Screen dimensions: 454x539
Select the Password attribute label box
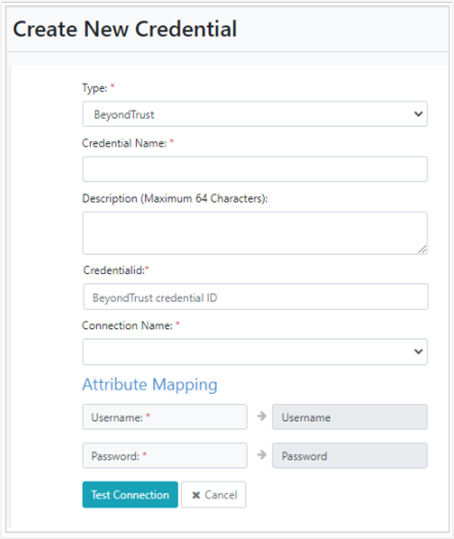pyautogui.click(x=165, y=456)
